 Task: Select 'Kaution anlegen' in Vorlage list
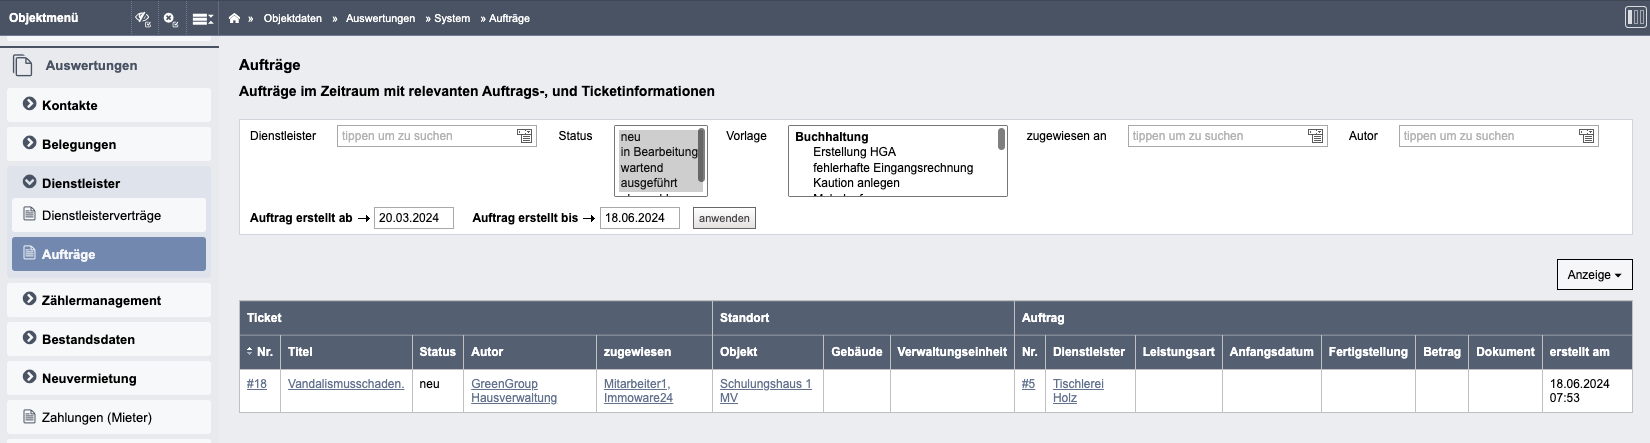[856, 183]
